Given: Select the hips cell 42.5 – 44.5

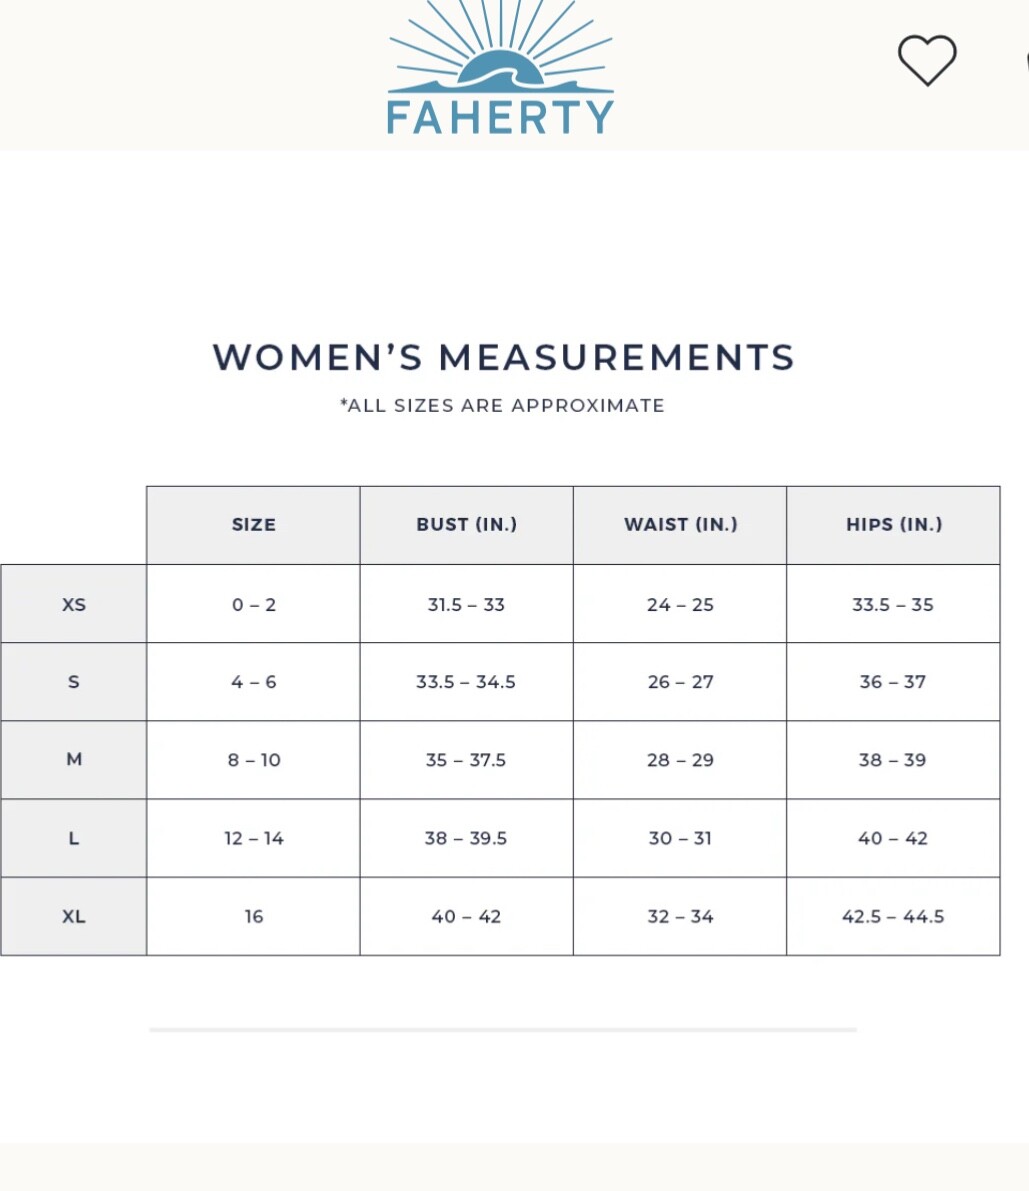Looking at the screenshot, I should (893, 916).
